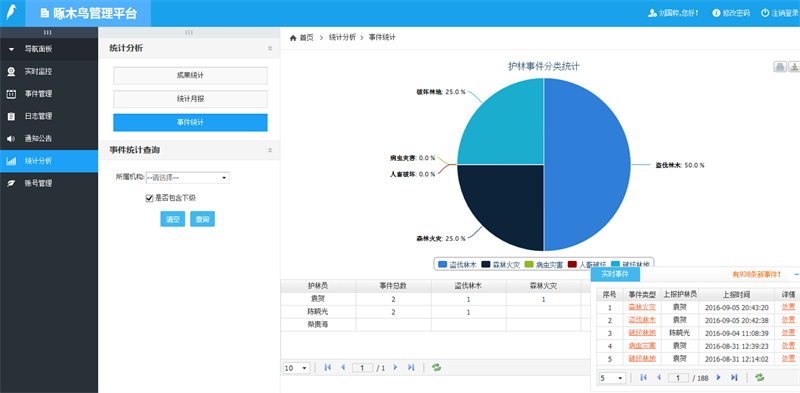
Task: Open the 森林火灾 event link in row 1
Action: pos(642,307)
